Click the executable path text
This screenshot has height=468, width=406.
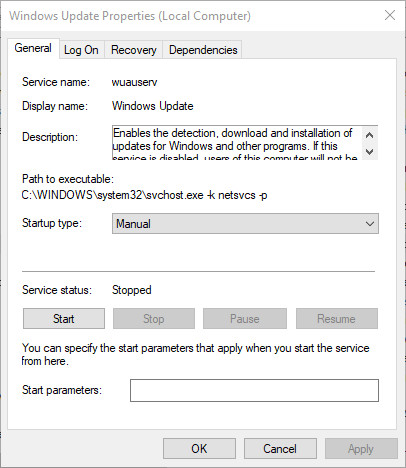click(144, 195)
